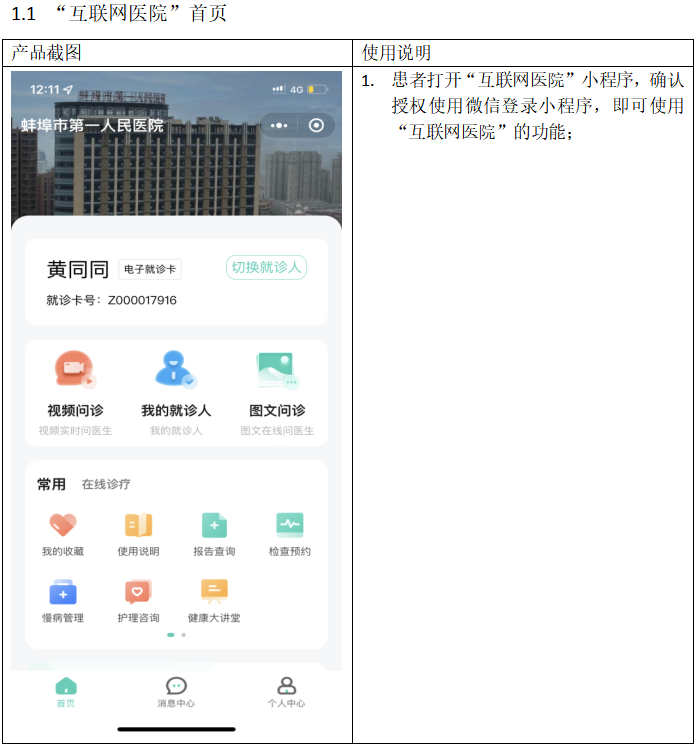Click 切换就诊人 button
The height and width of the screenshot is (749, 697).
[x=266, y=267]
